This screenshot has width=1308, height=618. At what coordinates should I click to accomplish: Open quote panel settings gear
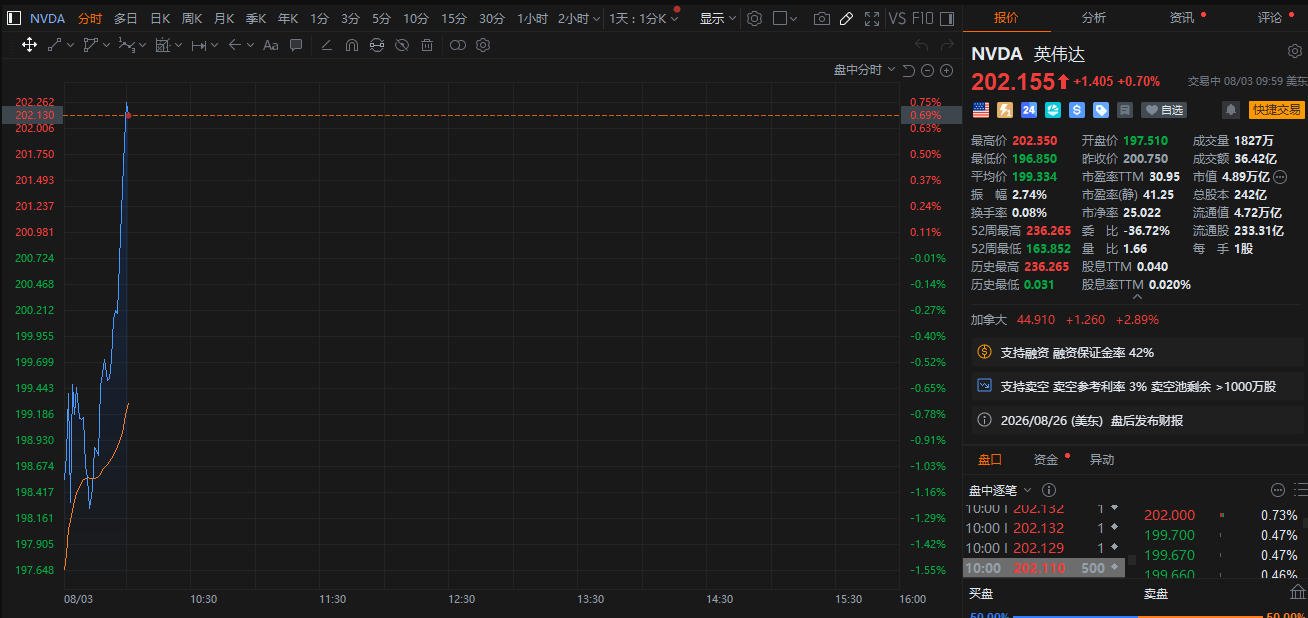1294,52
